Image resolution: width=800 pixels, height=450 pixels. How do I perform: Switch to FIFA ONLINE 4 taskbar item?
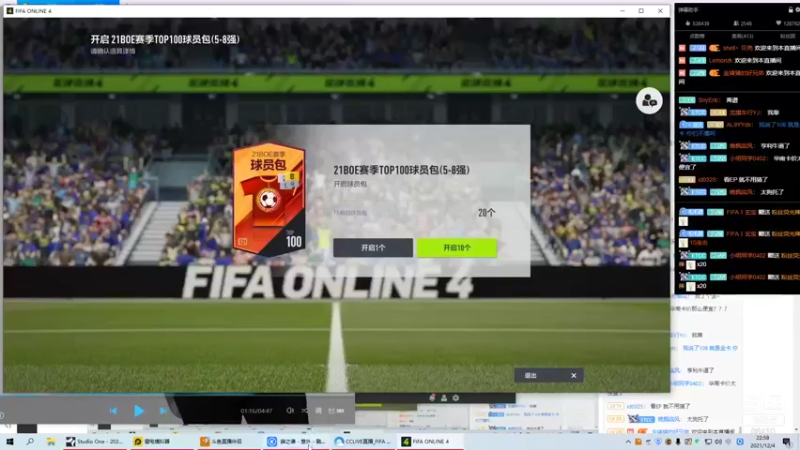point(431,442)
